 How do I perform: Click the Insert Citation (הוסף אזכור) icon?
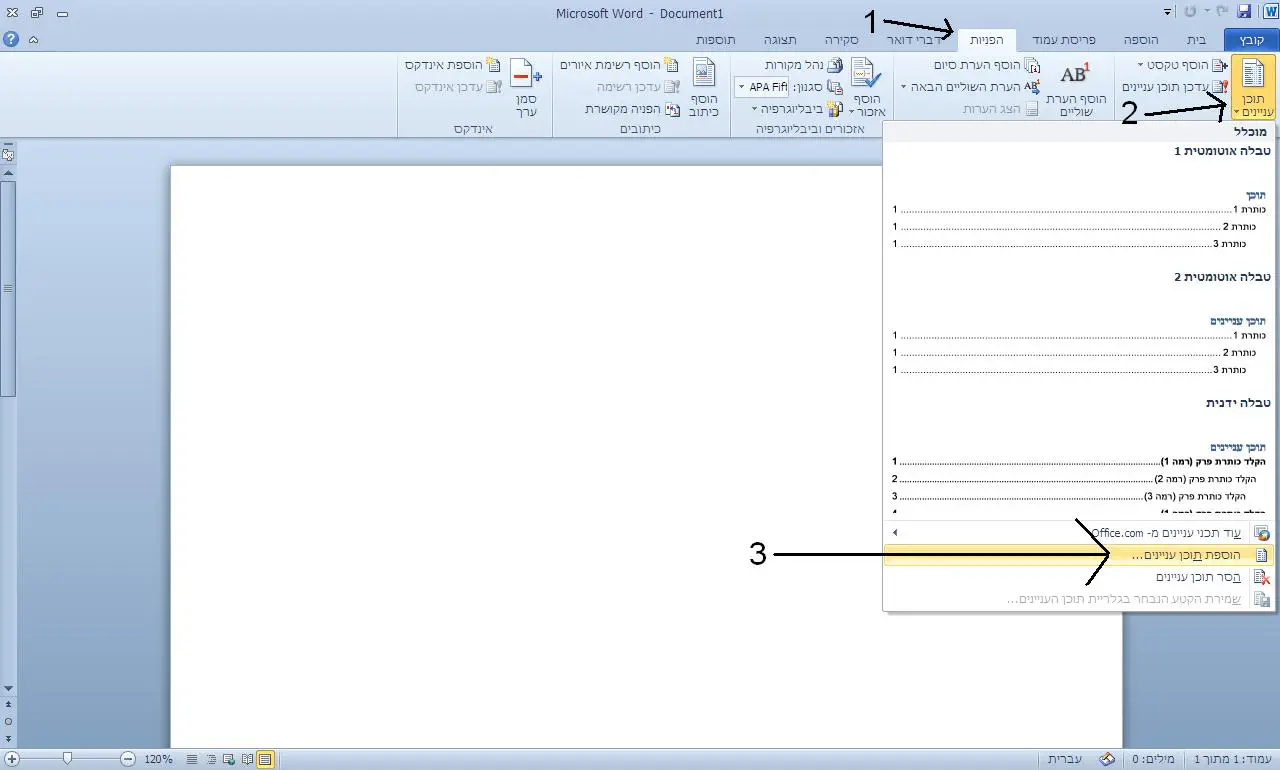click(866, 76)
